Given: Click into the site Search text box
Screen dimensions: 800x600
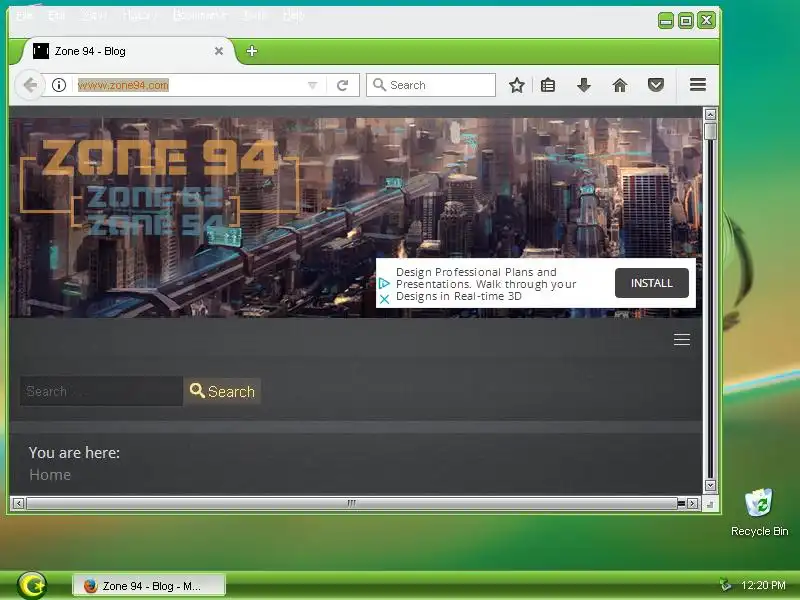Looking at the screenshot, I should pyautogui.click(x=102, y=391).
